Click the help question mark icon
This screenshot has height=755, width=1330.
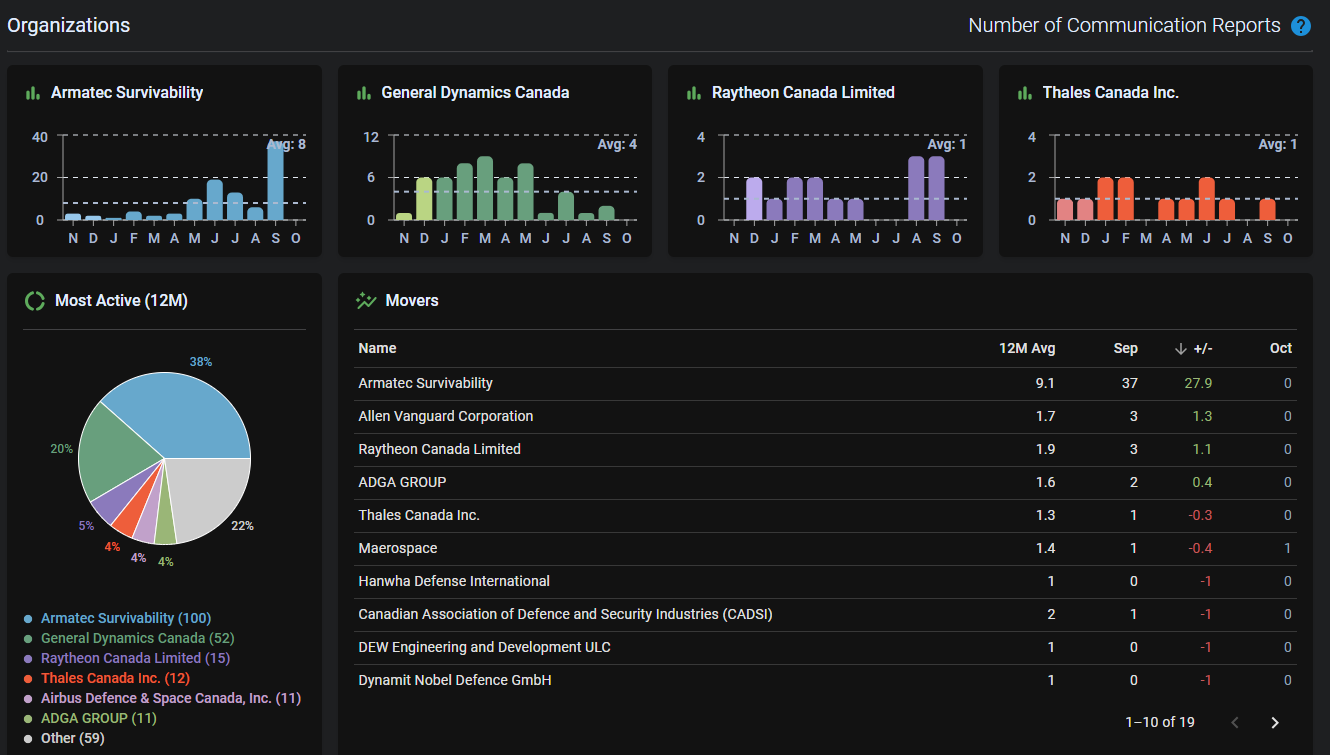tap(1301, 26)
